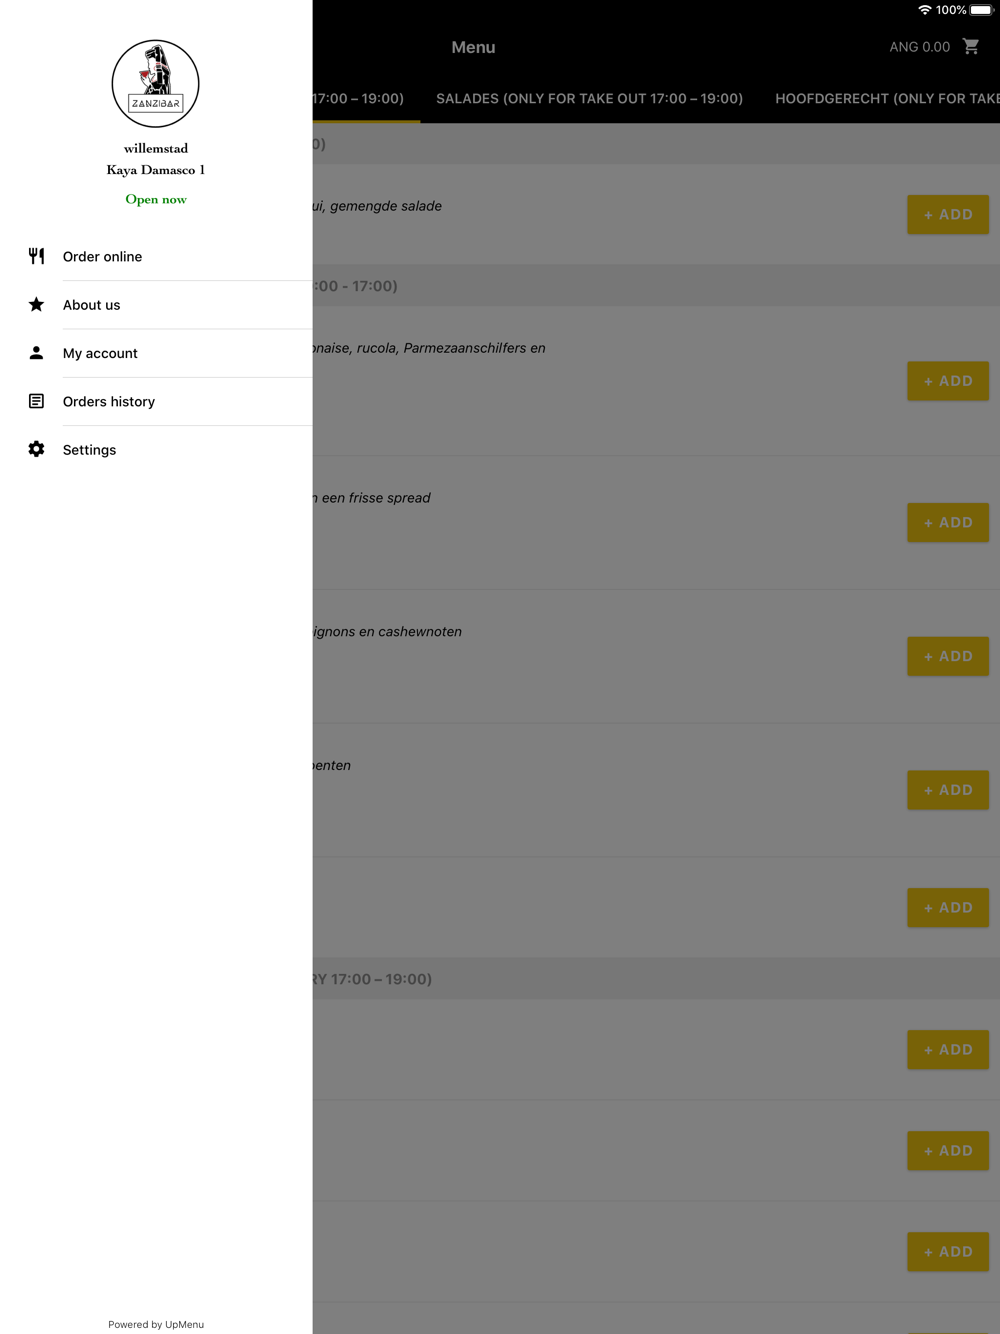Viewport: 1000px width, 1334px height.
Task: Open the About us menu entry
Action: tap(156, 305)
